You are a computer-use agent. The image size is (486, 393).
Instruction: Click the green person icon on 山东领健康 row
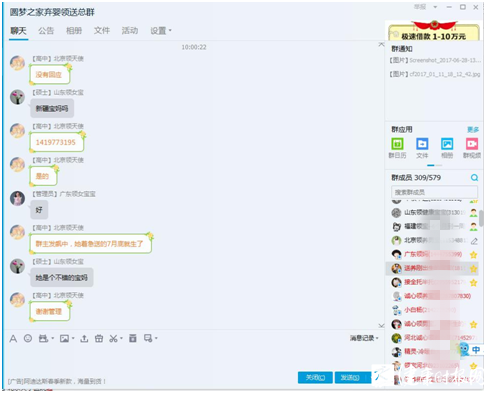pyautogui.click(x=473, y=212)
